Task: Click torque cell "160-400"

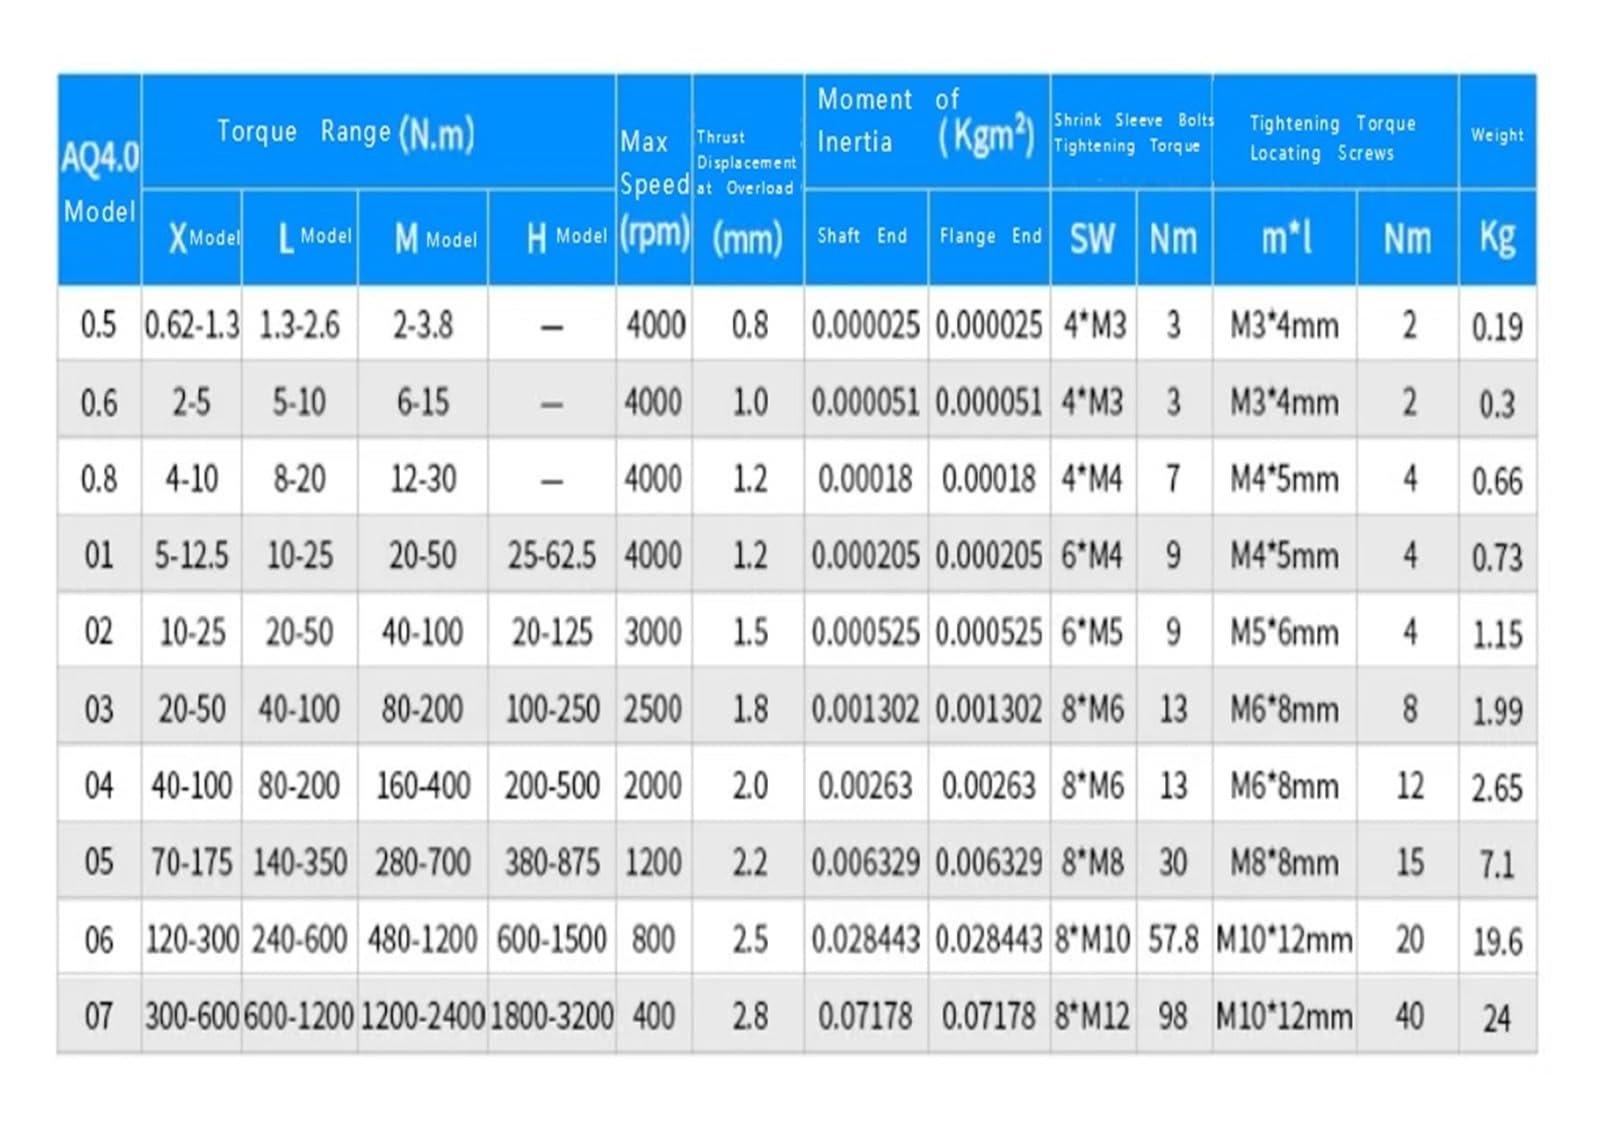Action: 423,786
